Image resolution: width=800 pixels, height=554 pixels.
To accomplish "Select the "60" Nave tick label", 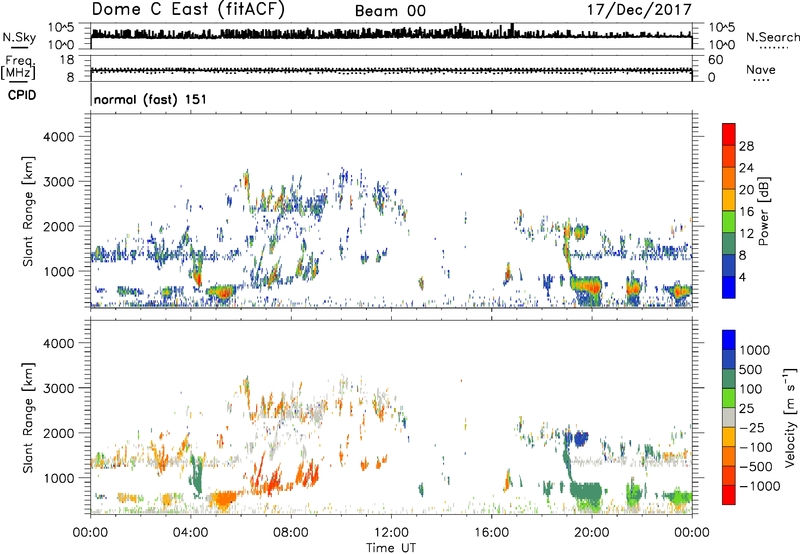I will pyautogui.click(x=715, y=60).
